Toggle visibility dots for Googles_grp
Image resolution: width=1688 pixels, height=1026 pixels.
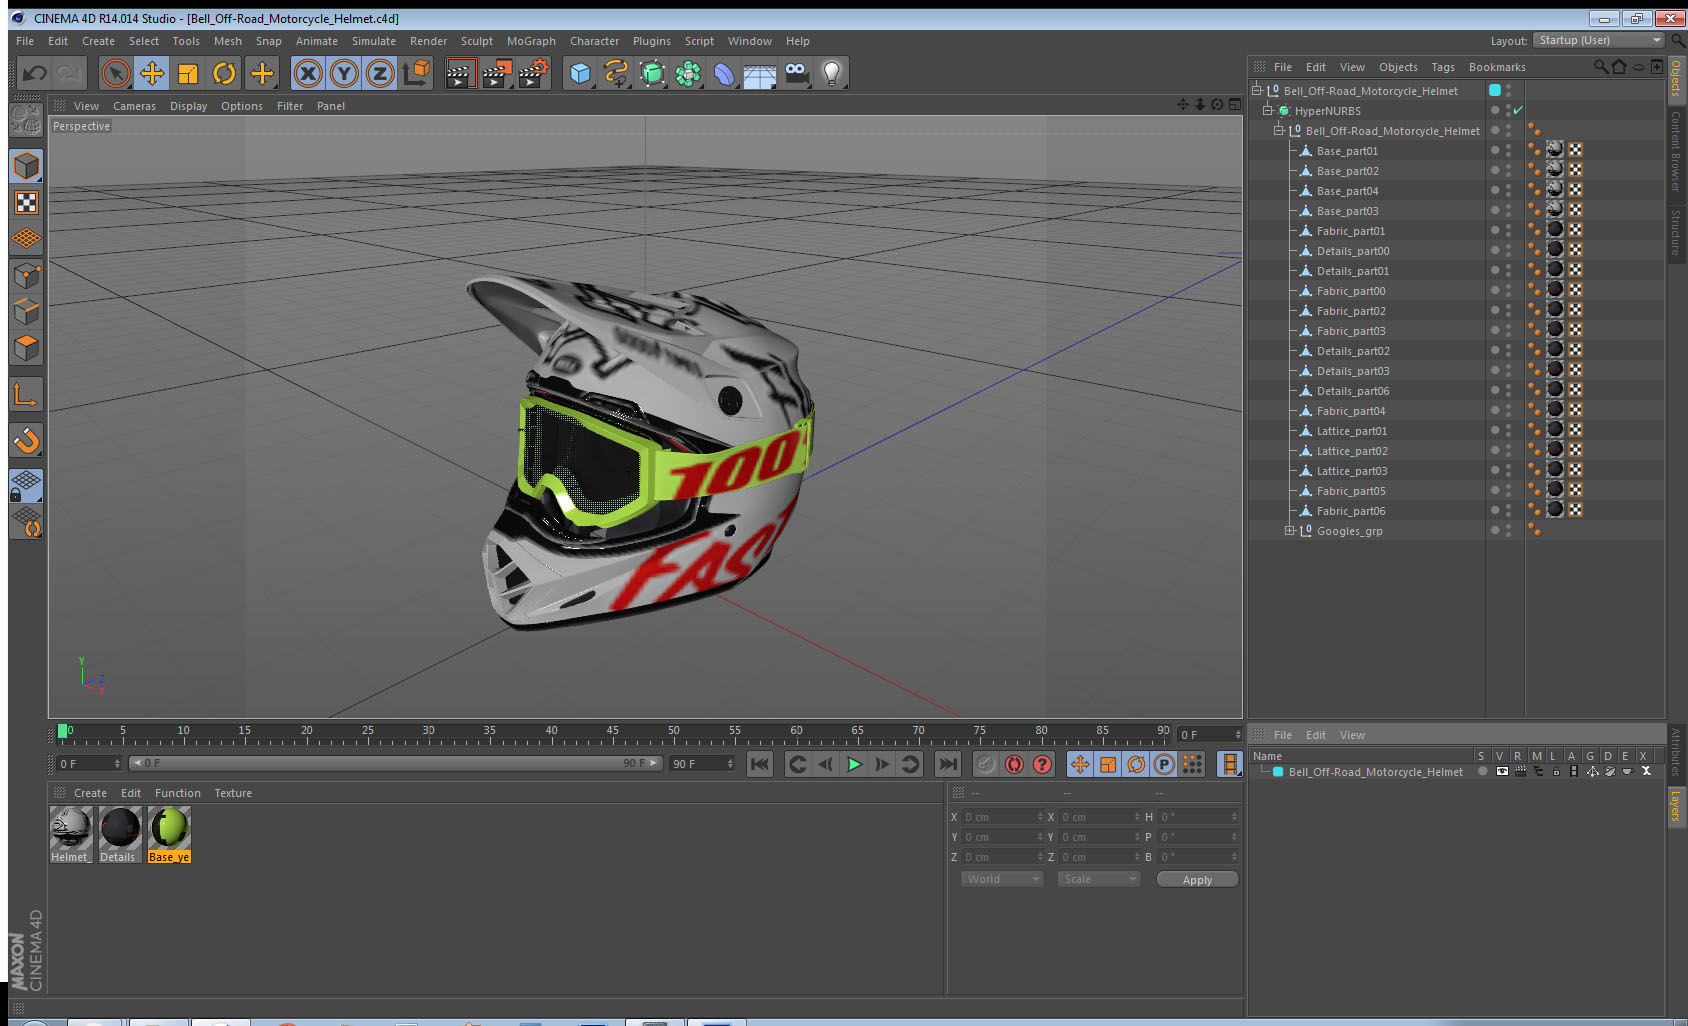[x=1509, y=530]
